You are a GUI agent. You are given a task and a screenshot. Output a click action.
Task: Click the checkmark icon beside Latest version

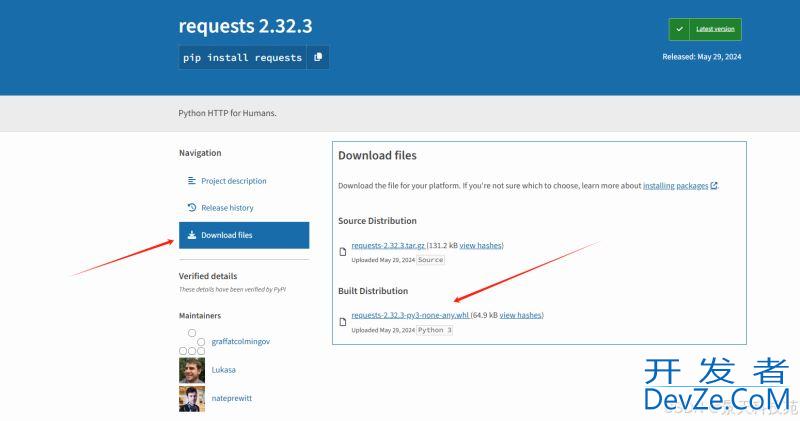point(679,29)
